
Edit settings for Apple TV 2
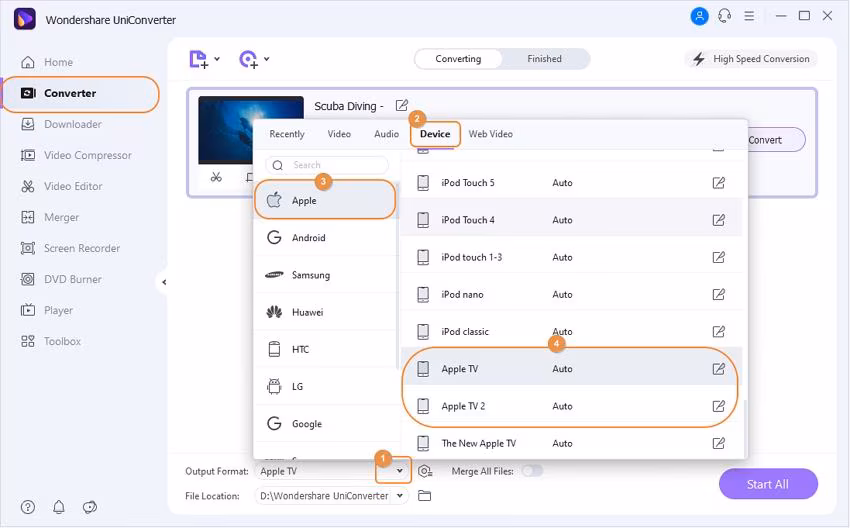click(718, 406)
